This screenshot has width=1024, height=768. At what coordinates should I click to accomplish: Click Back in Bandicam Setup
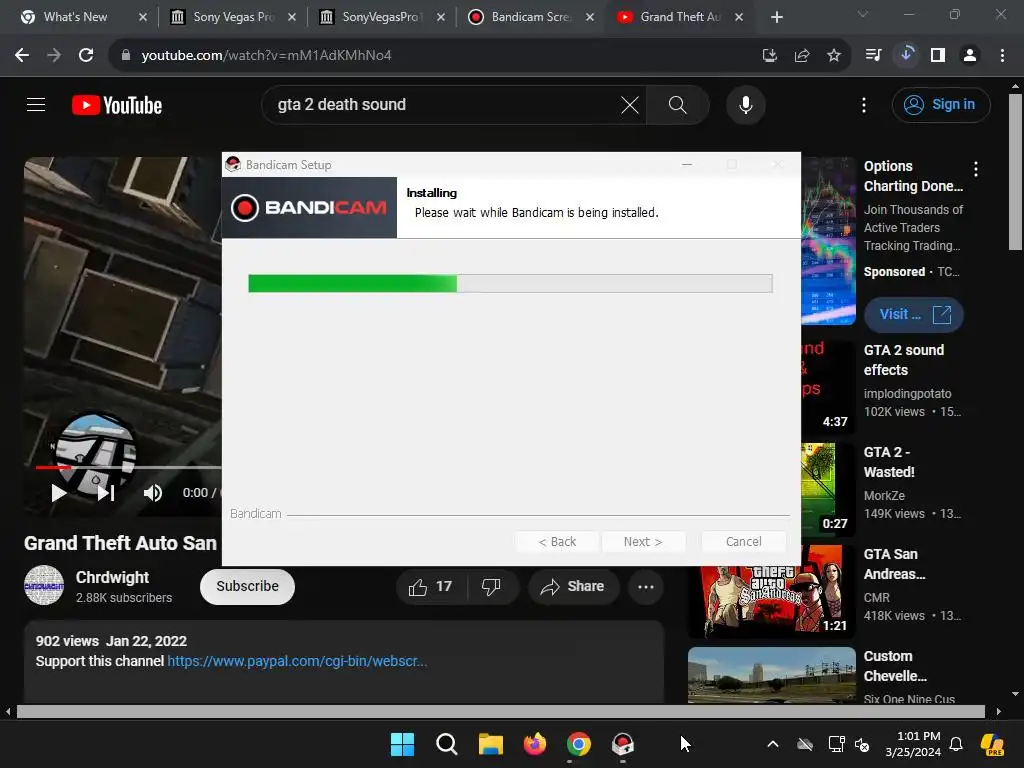pos(556,541)
